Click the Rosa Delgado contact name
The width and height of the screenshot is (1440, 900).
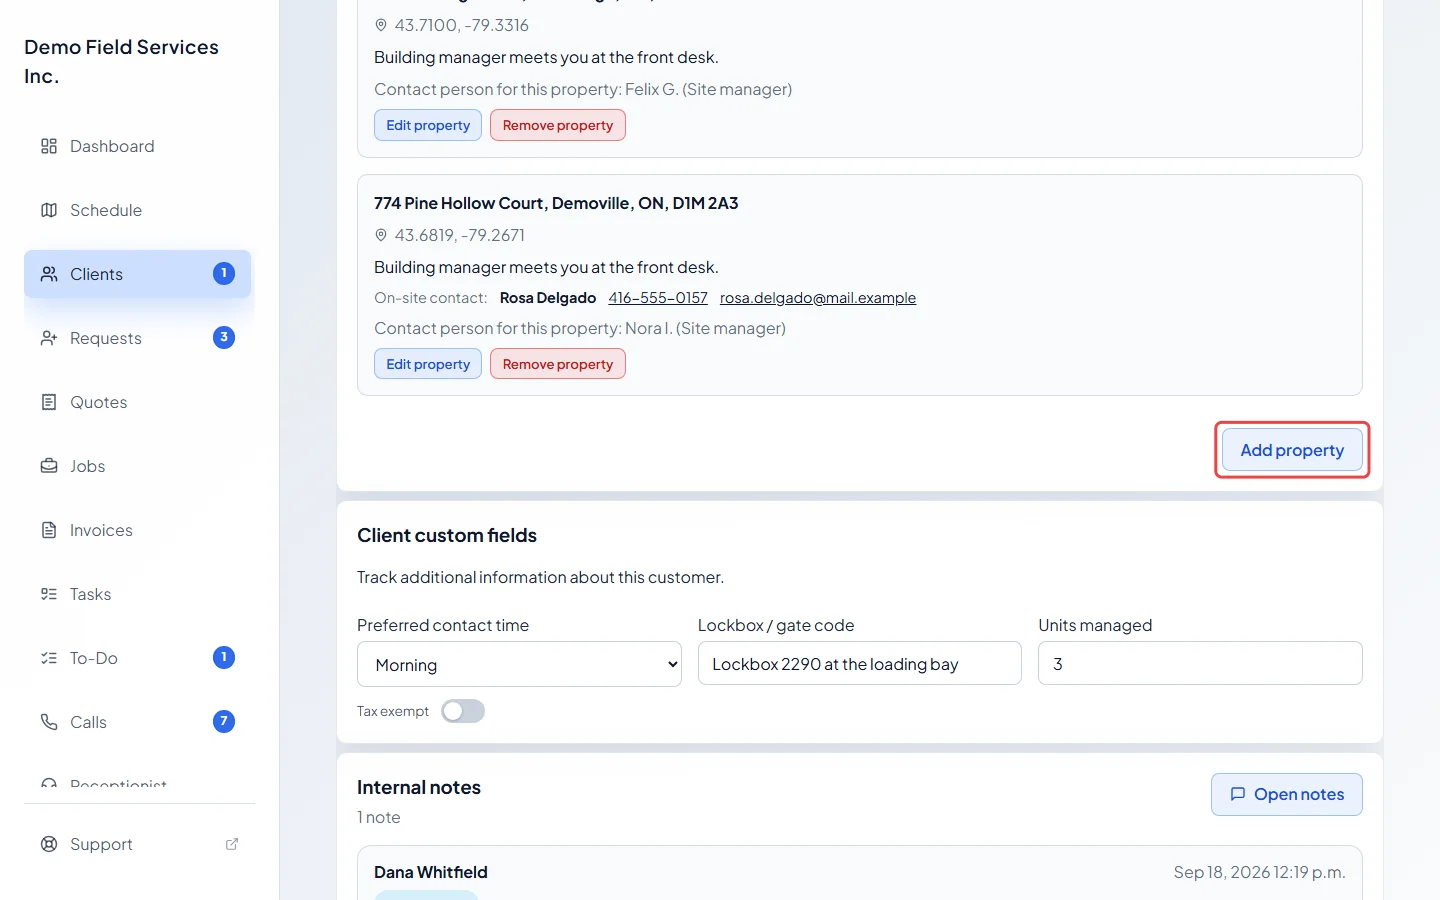point(548,298)
